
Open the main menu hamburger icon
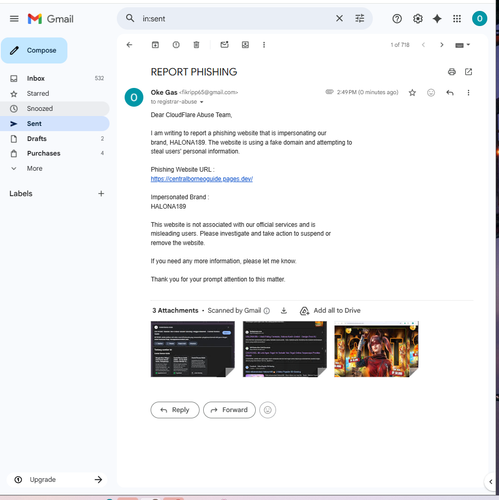pos(14,19)
